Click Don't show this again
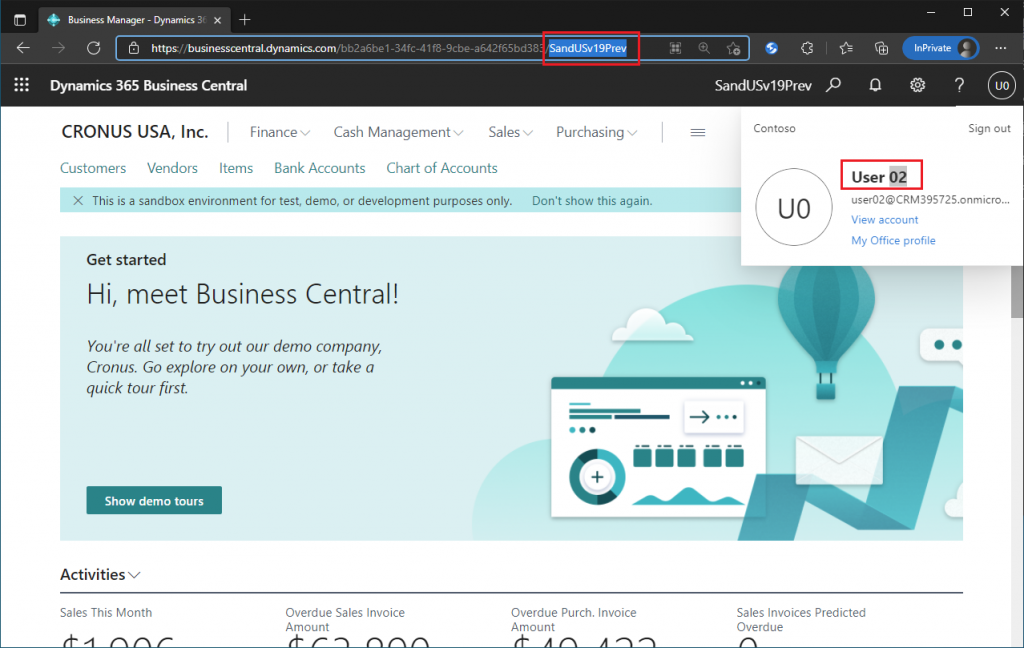 click(592, 201)
